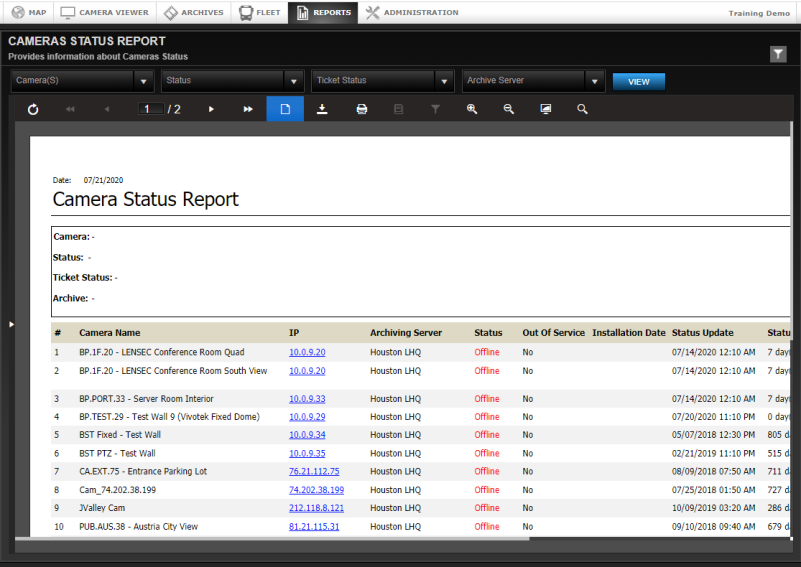
Task: Refresh the report with the reload icon
Action: tap(33, 109)
